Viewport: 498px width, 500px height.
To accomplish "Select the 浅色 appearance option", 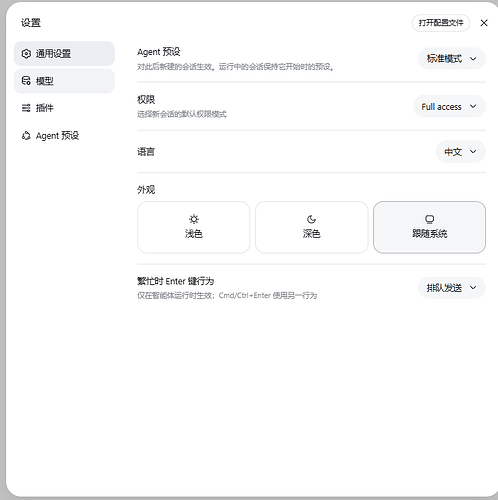I will click(194, 227).
